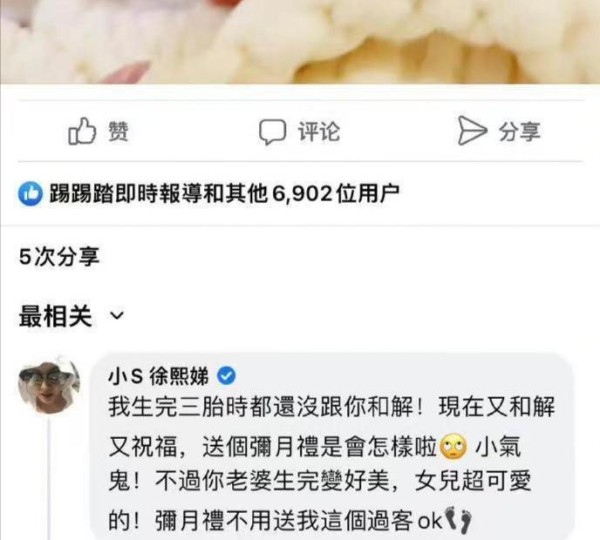
Task: Open the comment speech bubble icon
Action: point(272,132)
